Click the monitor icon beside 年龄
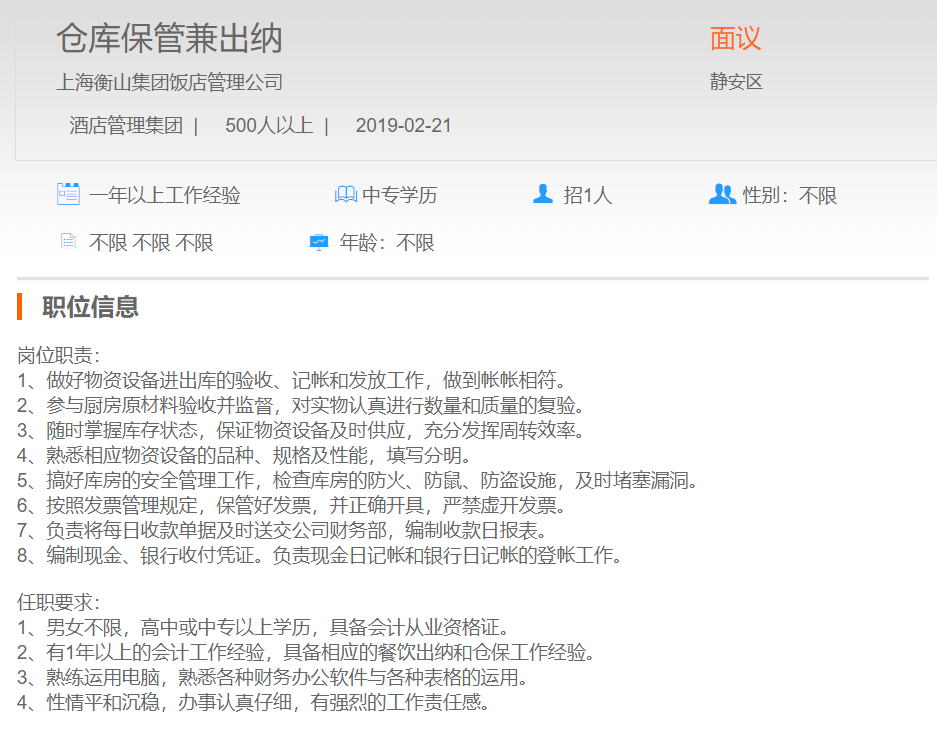937x744 pixels. 319,242
